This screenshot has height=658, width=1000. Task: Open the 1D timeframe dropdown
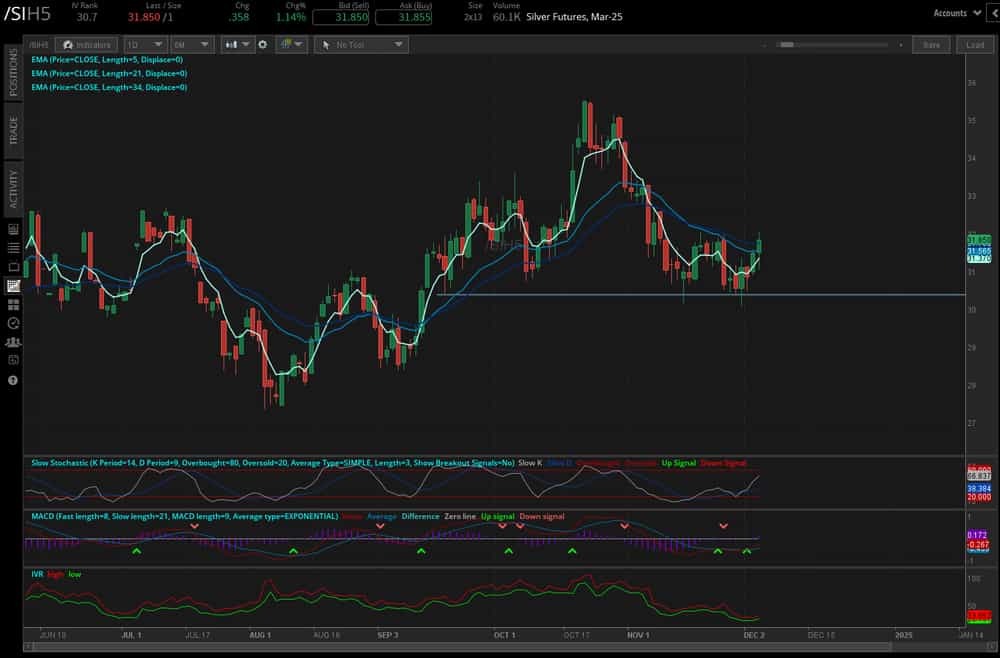tap(143, 44)
